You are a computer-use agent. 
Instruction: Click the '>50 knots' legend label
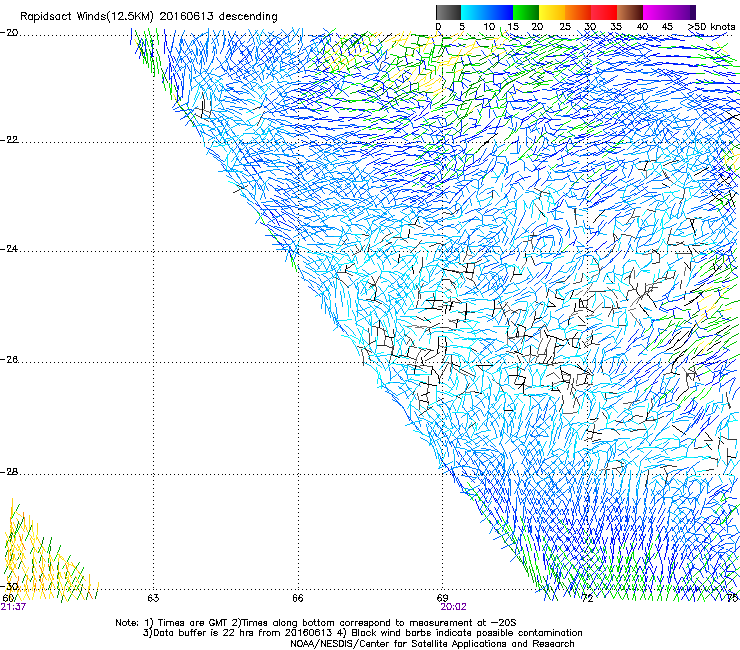tap(711, 26)
